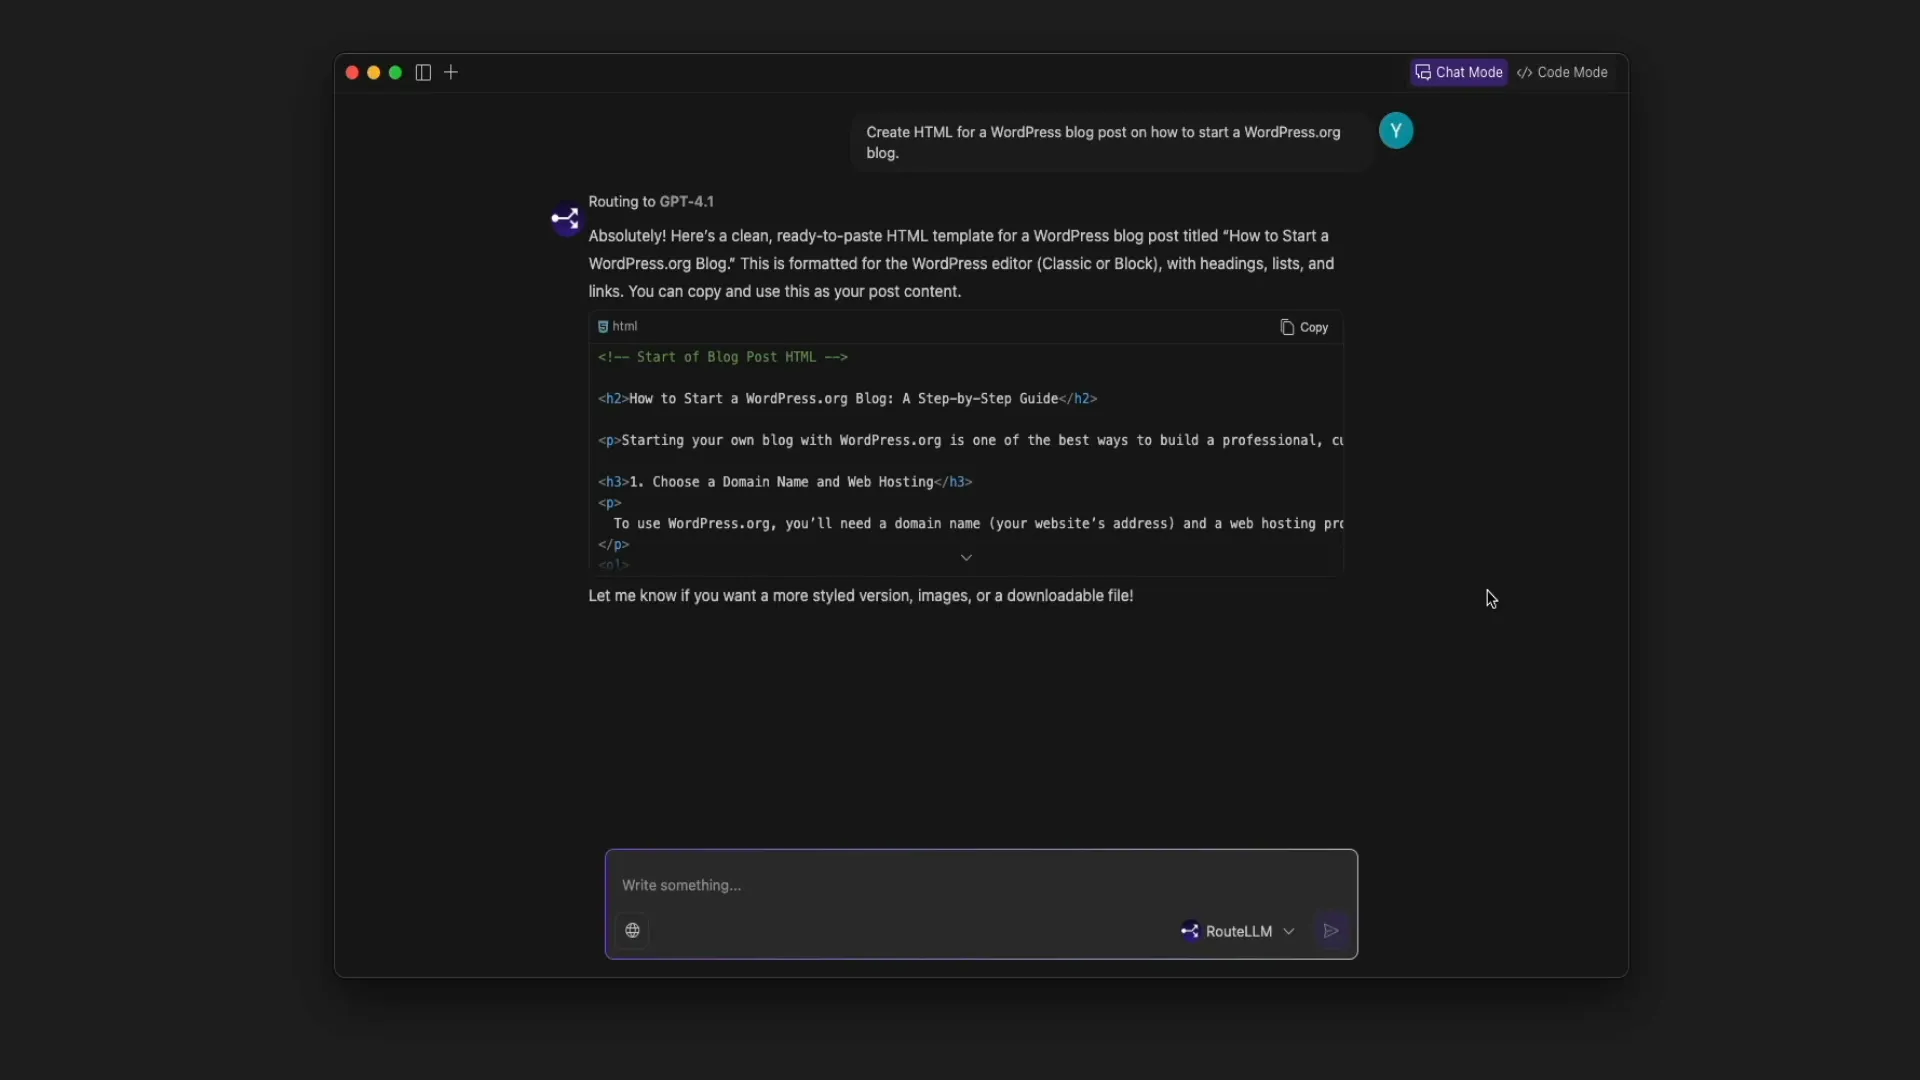Send the message with arrow button
Image resolution: width=1920 pixels, height=1080 pixels.
[x=1331, y=931]
